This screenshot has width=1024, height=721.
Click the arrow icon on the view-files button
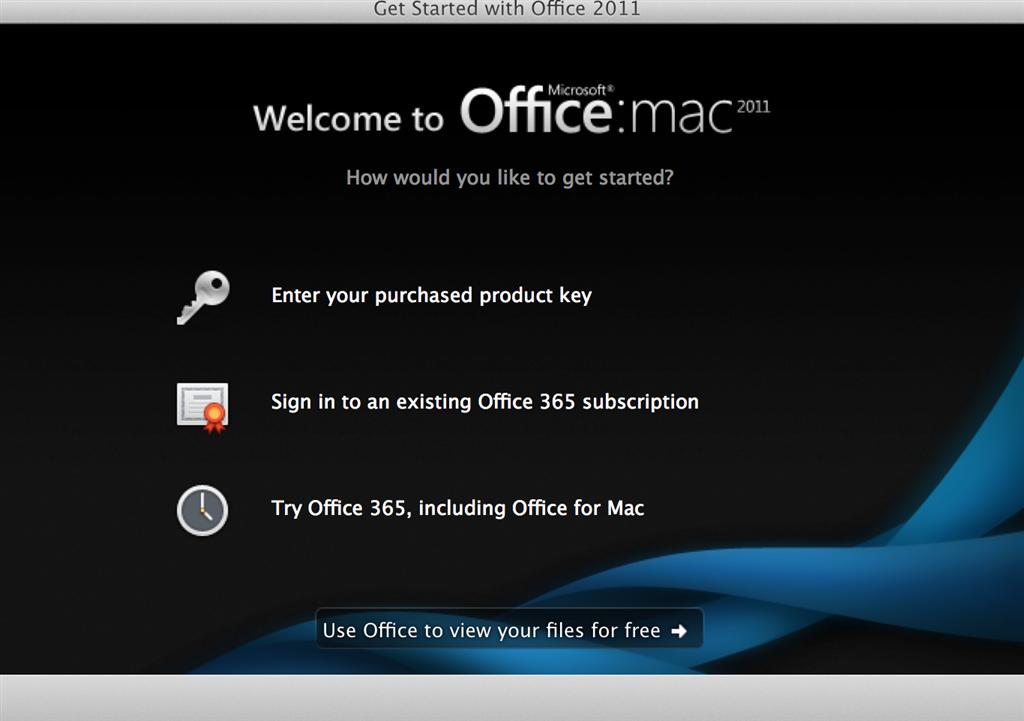679,631
